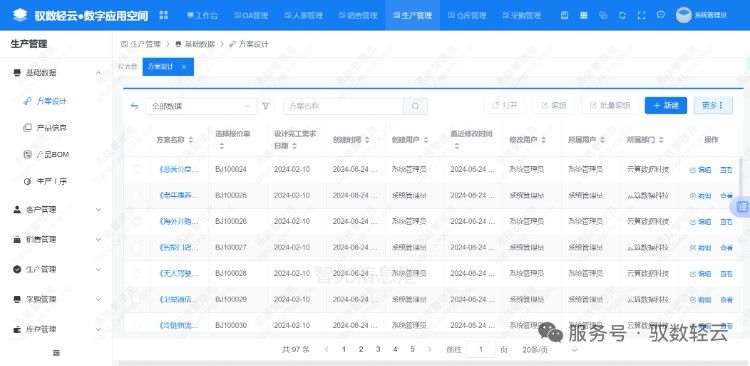Click the 方案名称 search field

pos(343,106)
